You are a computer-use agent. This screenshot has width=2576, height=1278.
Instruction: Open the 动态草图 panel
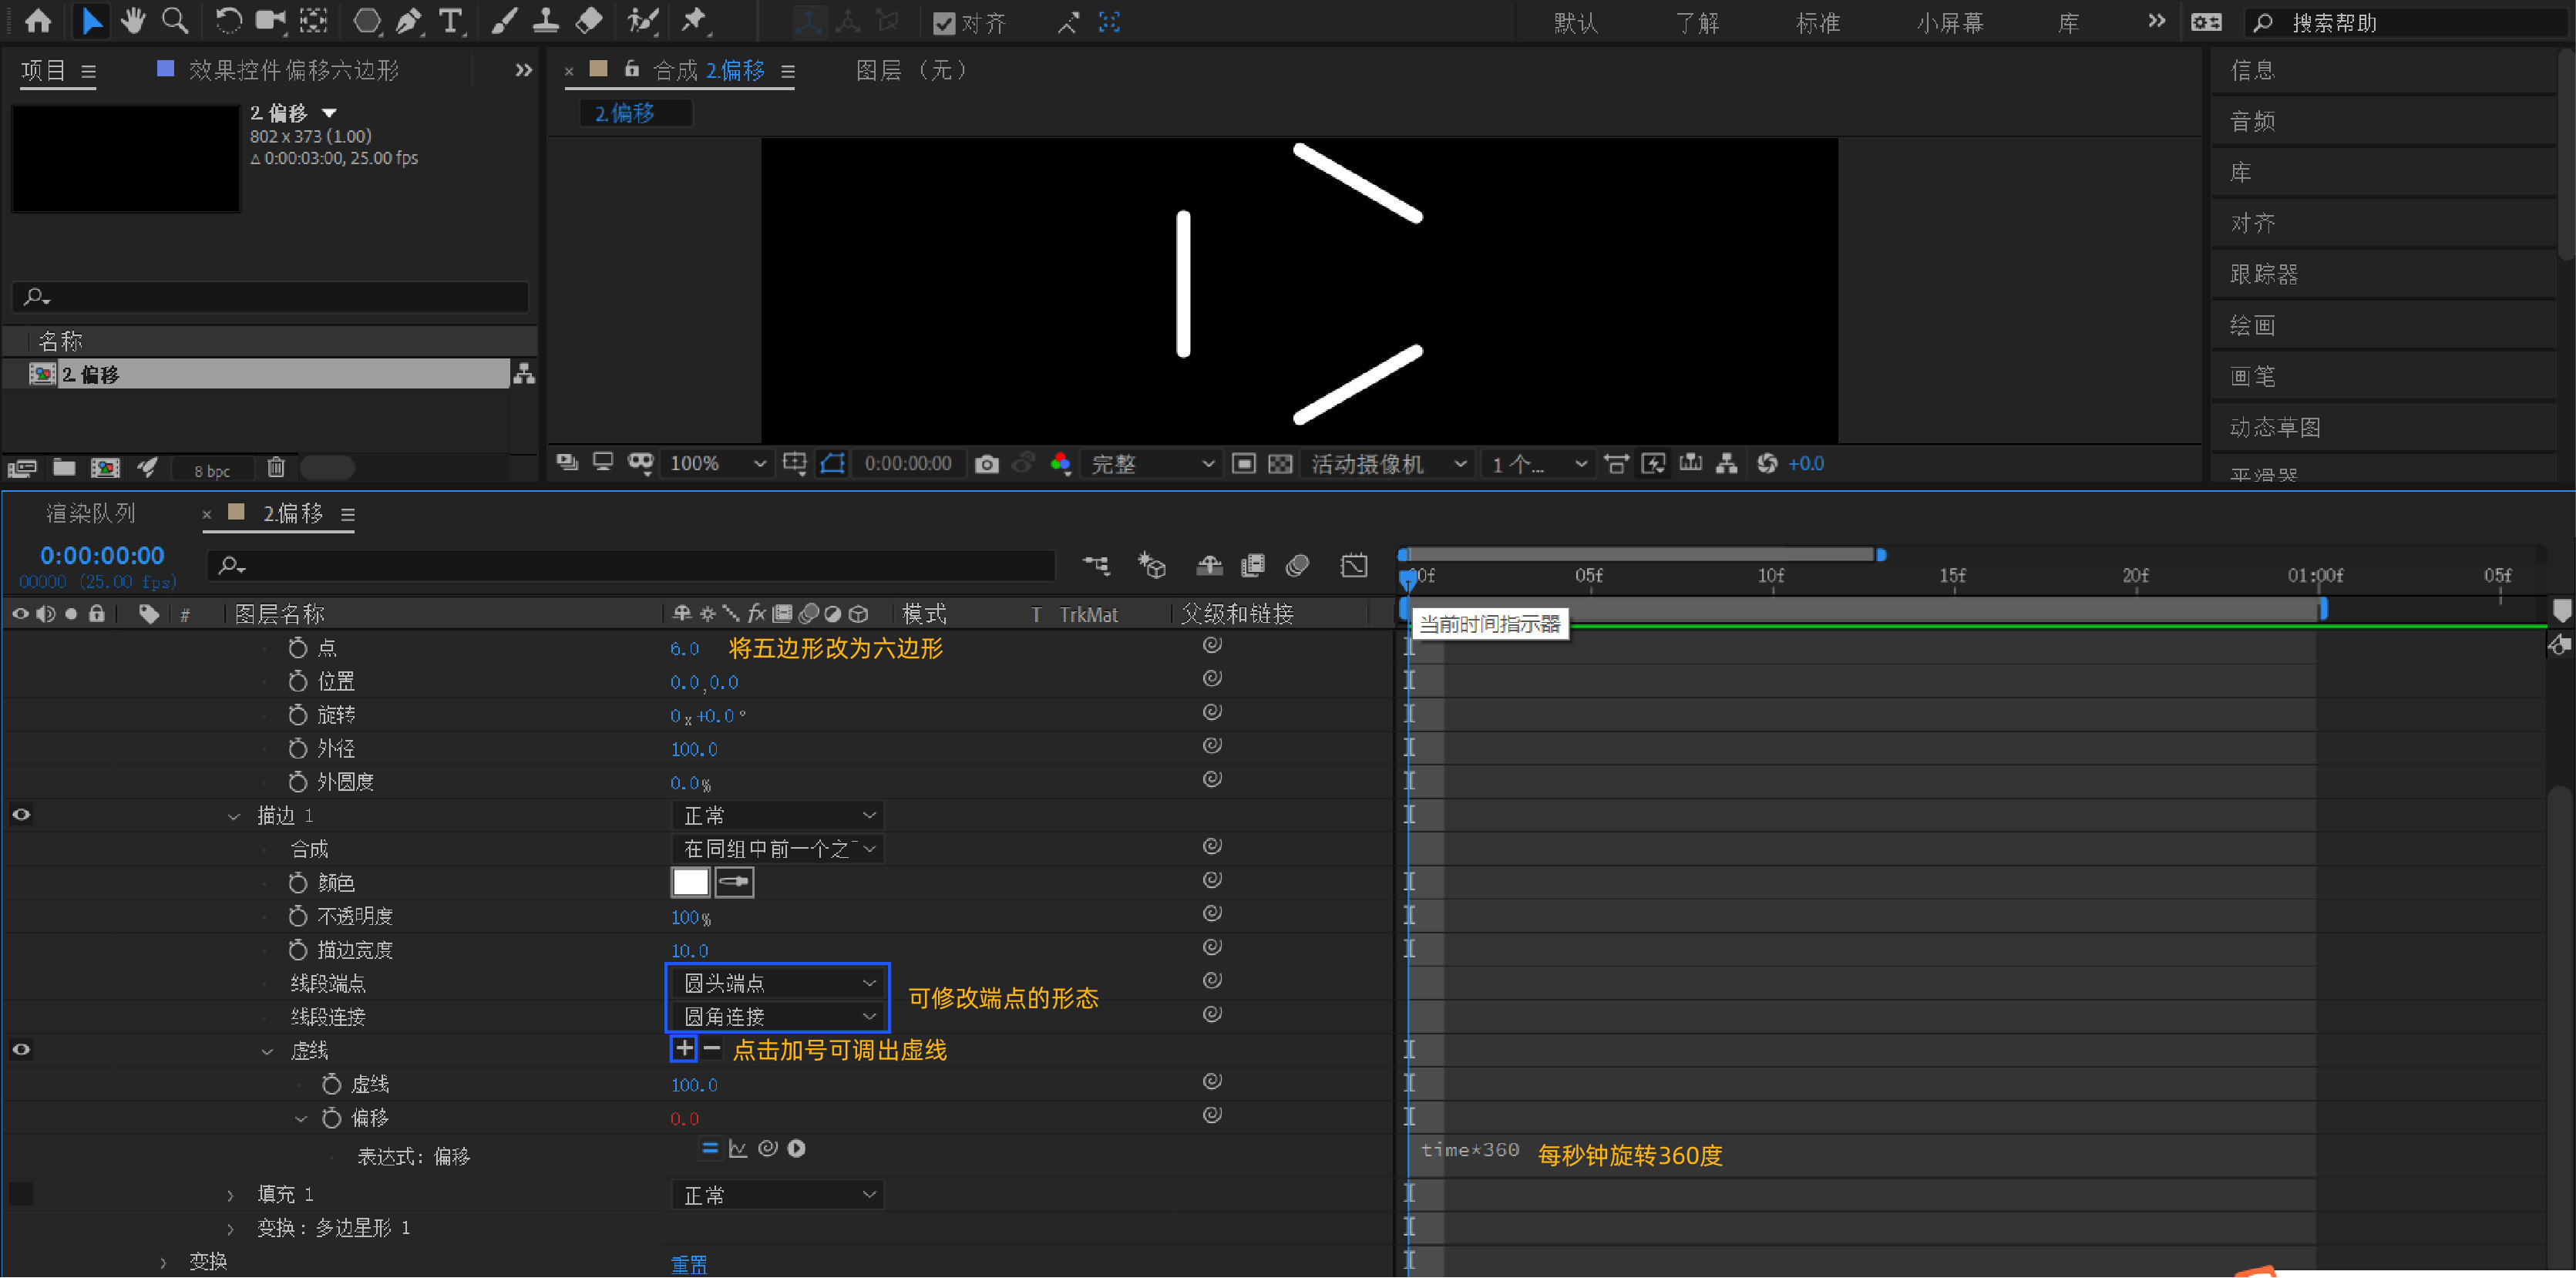coord(2275,427)
